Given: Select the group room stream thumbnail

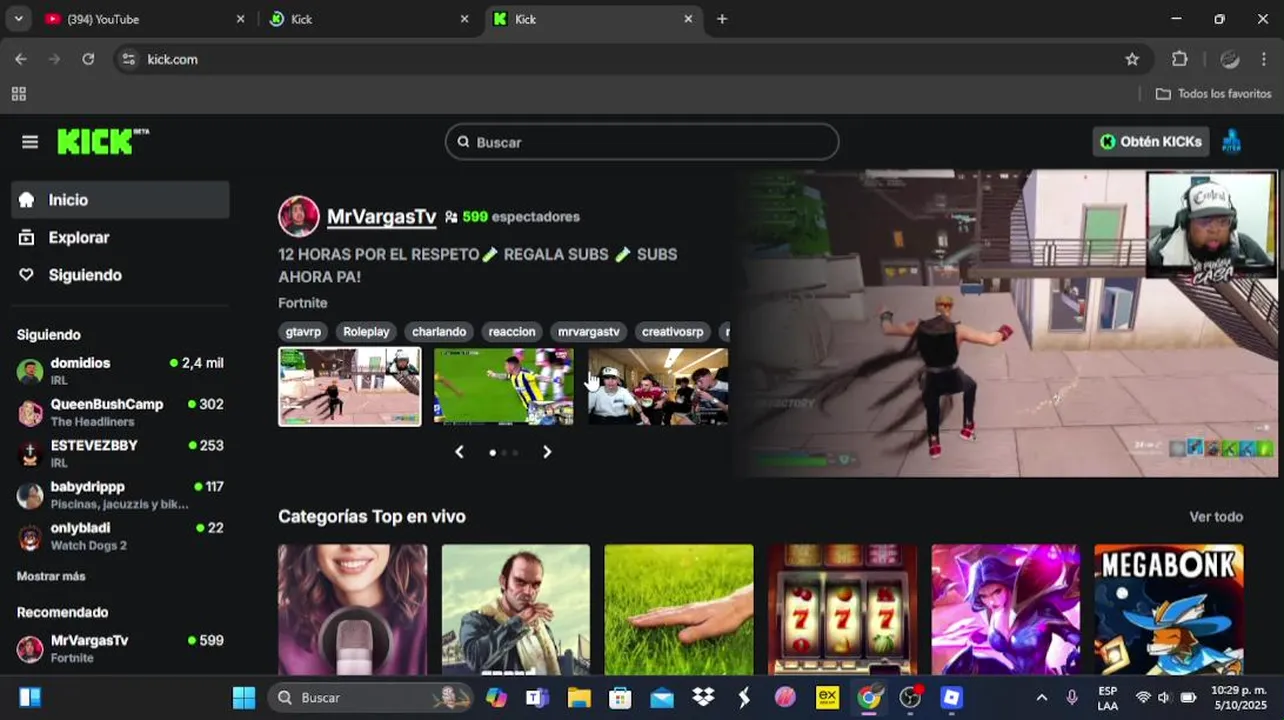Looking at the screenshot, I should (658, 387).
